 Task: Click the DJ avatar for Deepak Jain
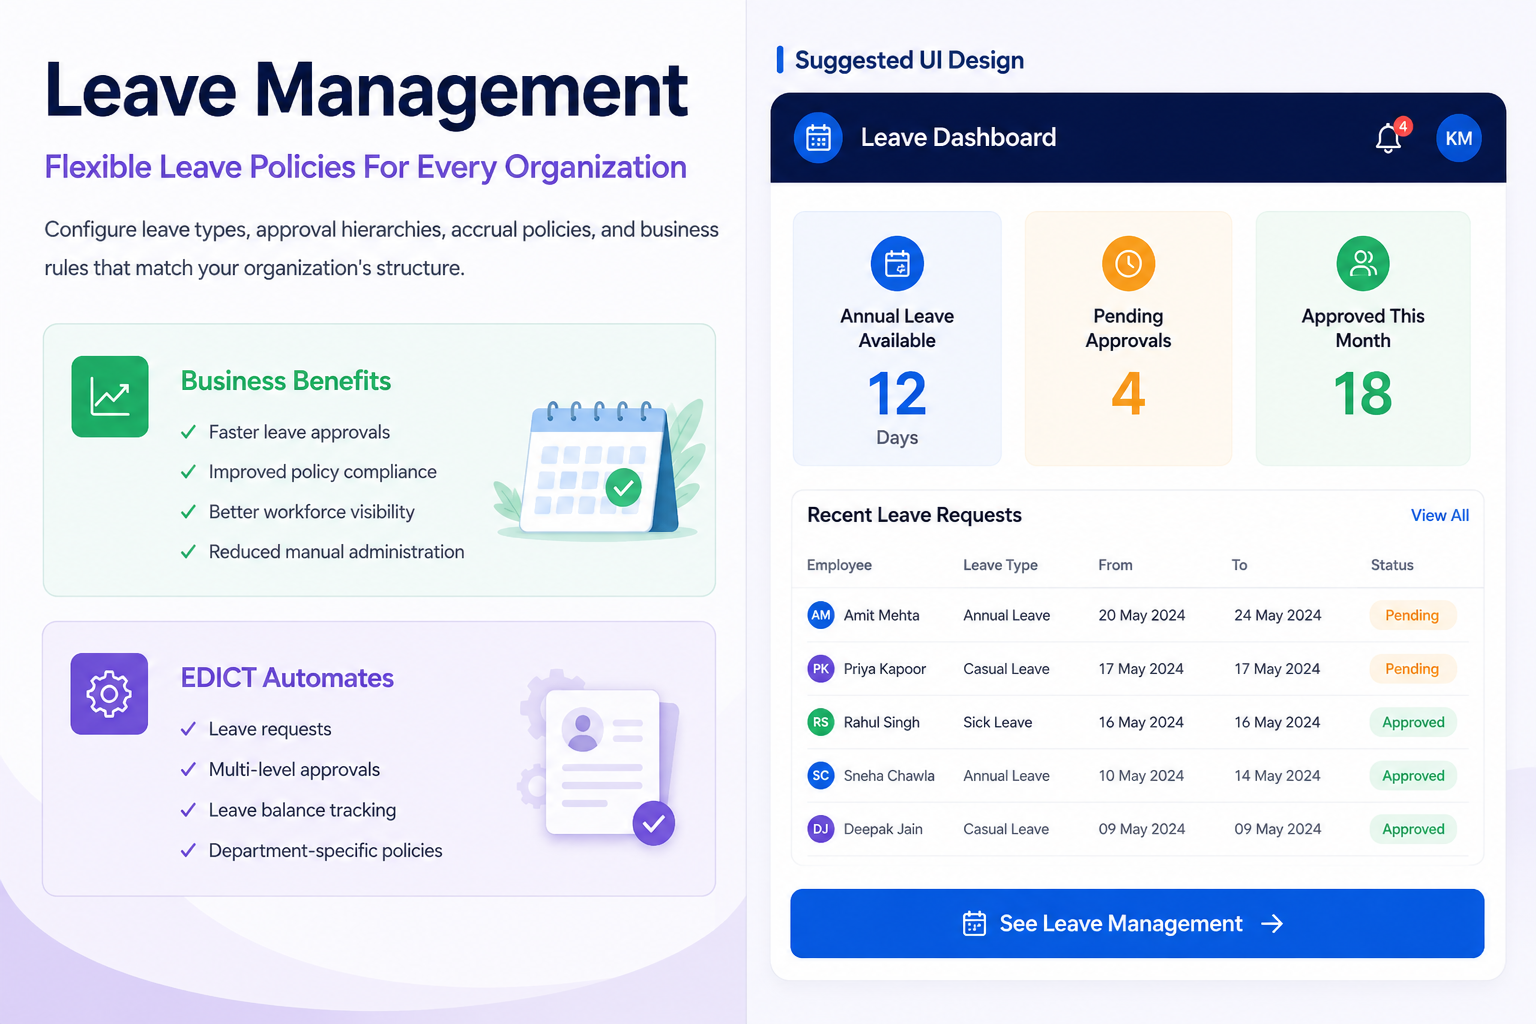click(x=821, y=829)
